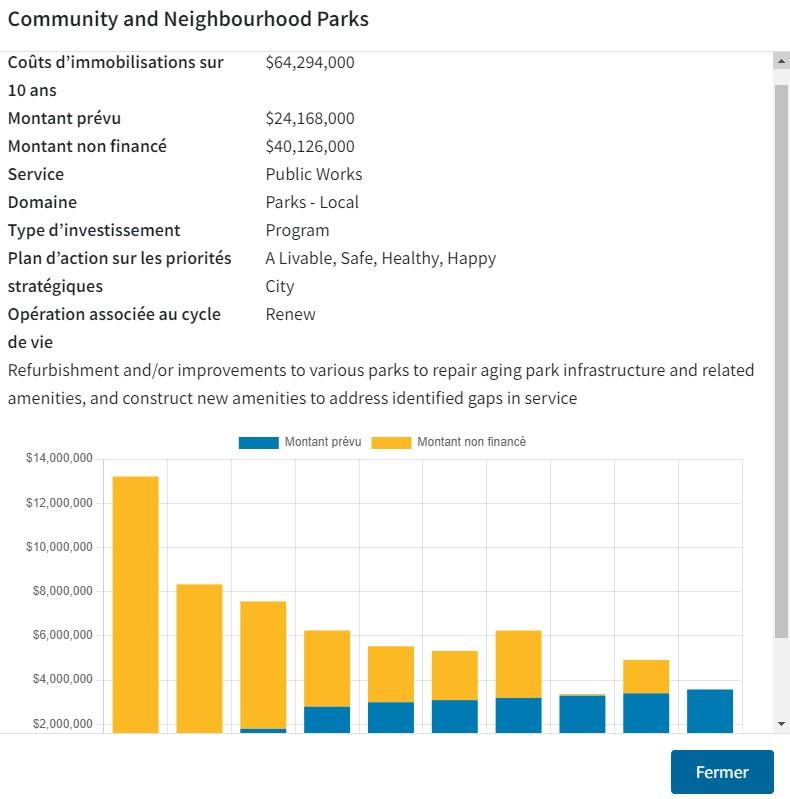Click the $14,000,000 y-axis label

[x=59, y=459]
